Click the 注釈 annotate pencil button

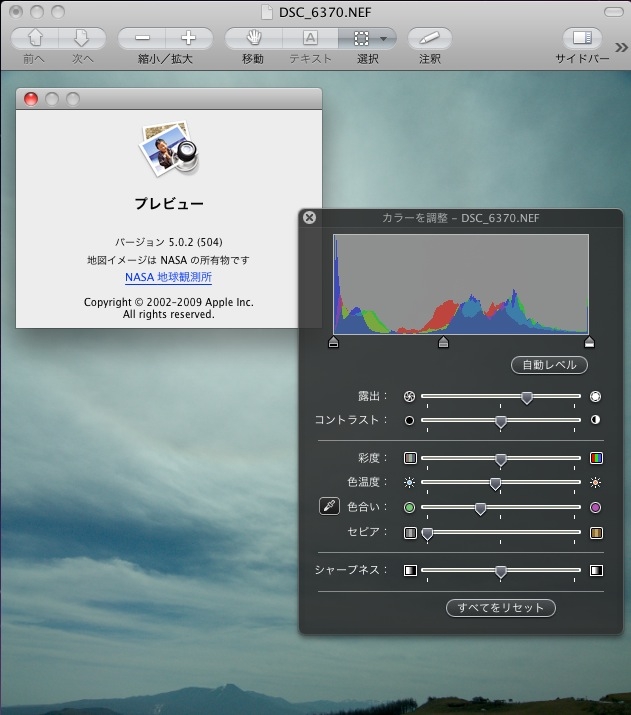(429, 38)
